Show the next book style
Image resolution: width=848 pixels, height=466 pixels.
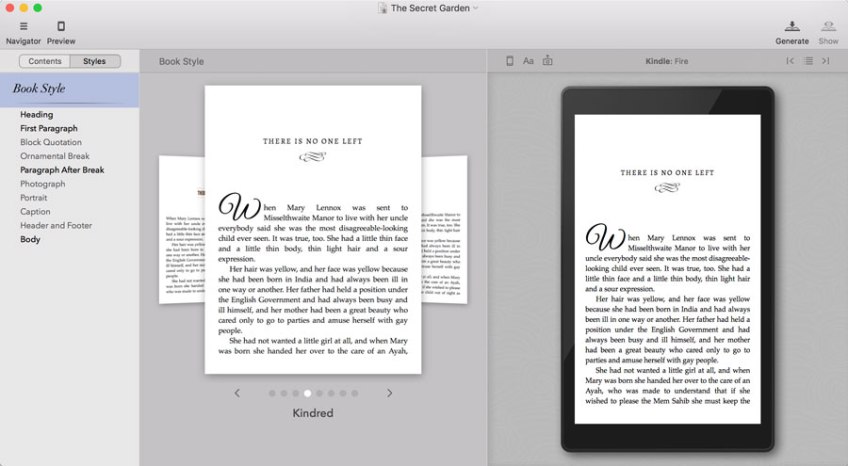pos(390,393)
